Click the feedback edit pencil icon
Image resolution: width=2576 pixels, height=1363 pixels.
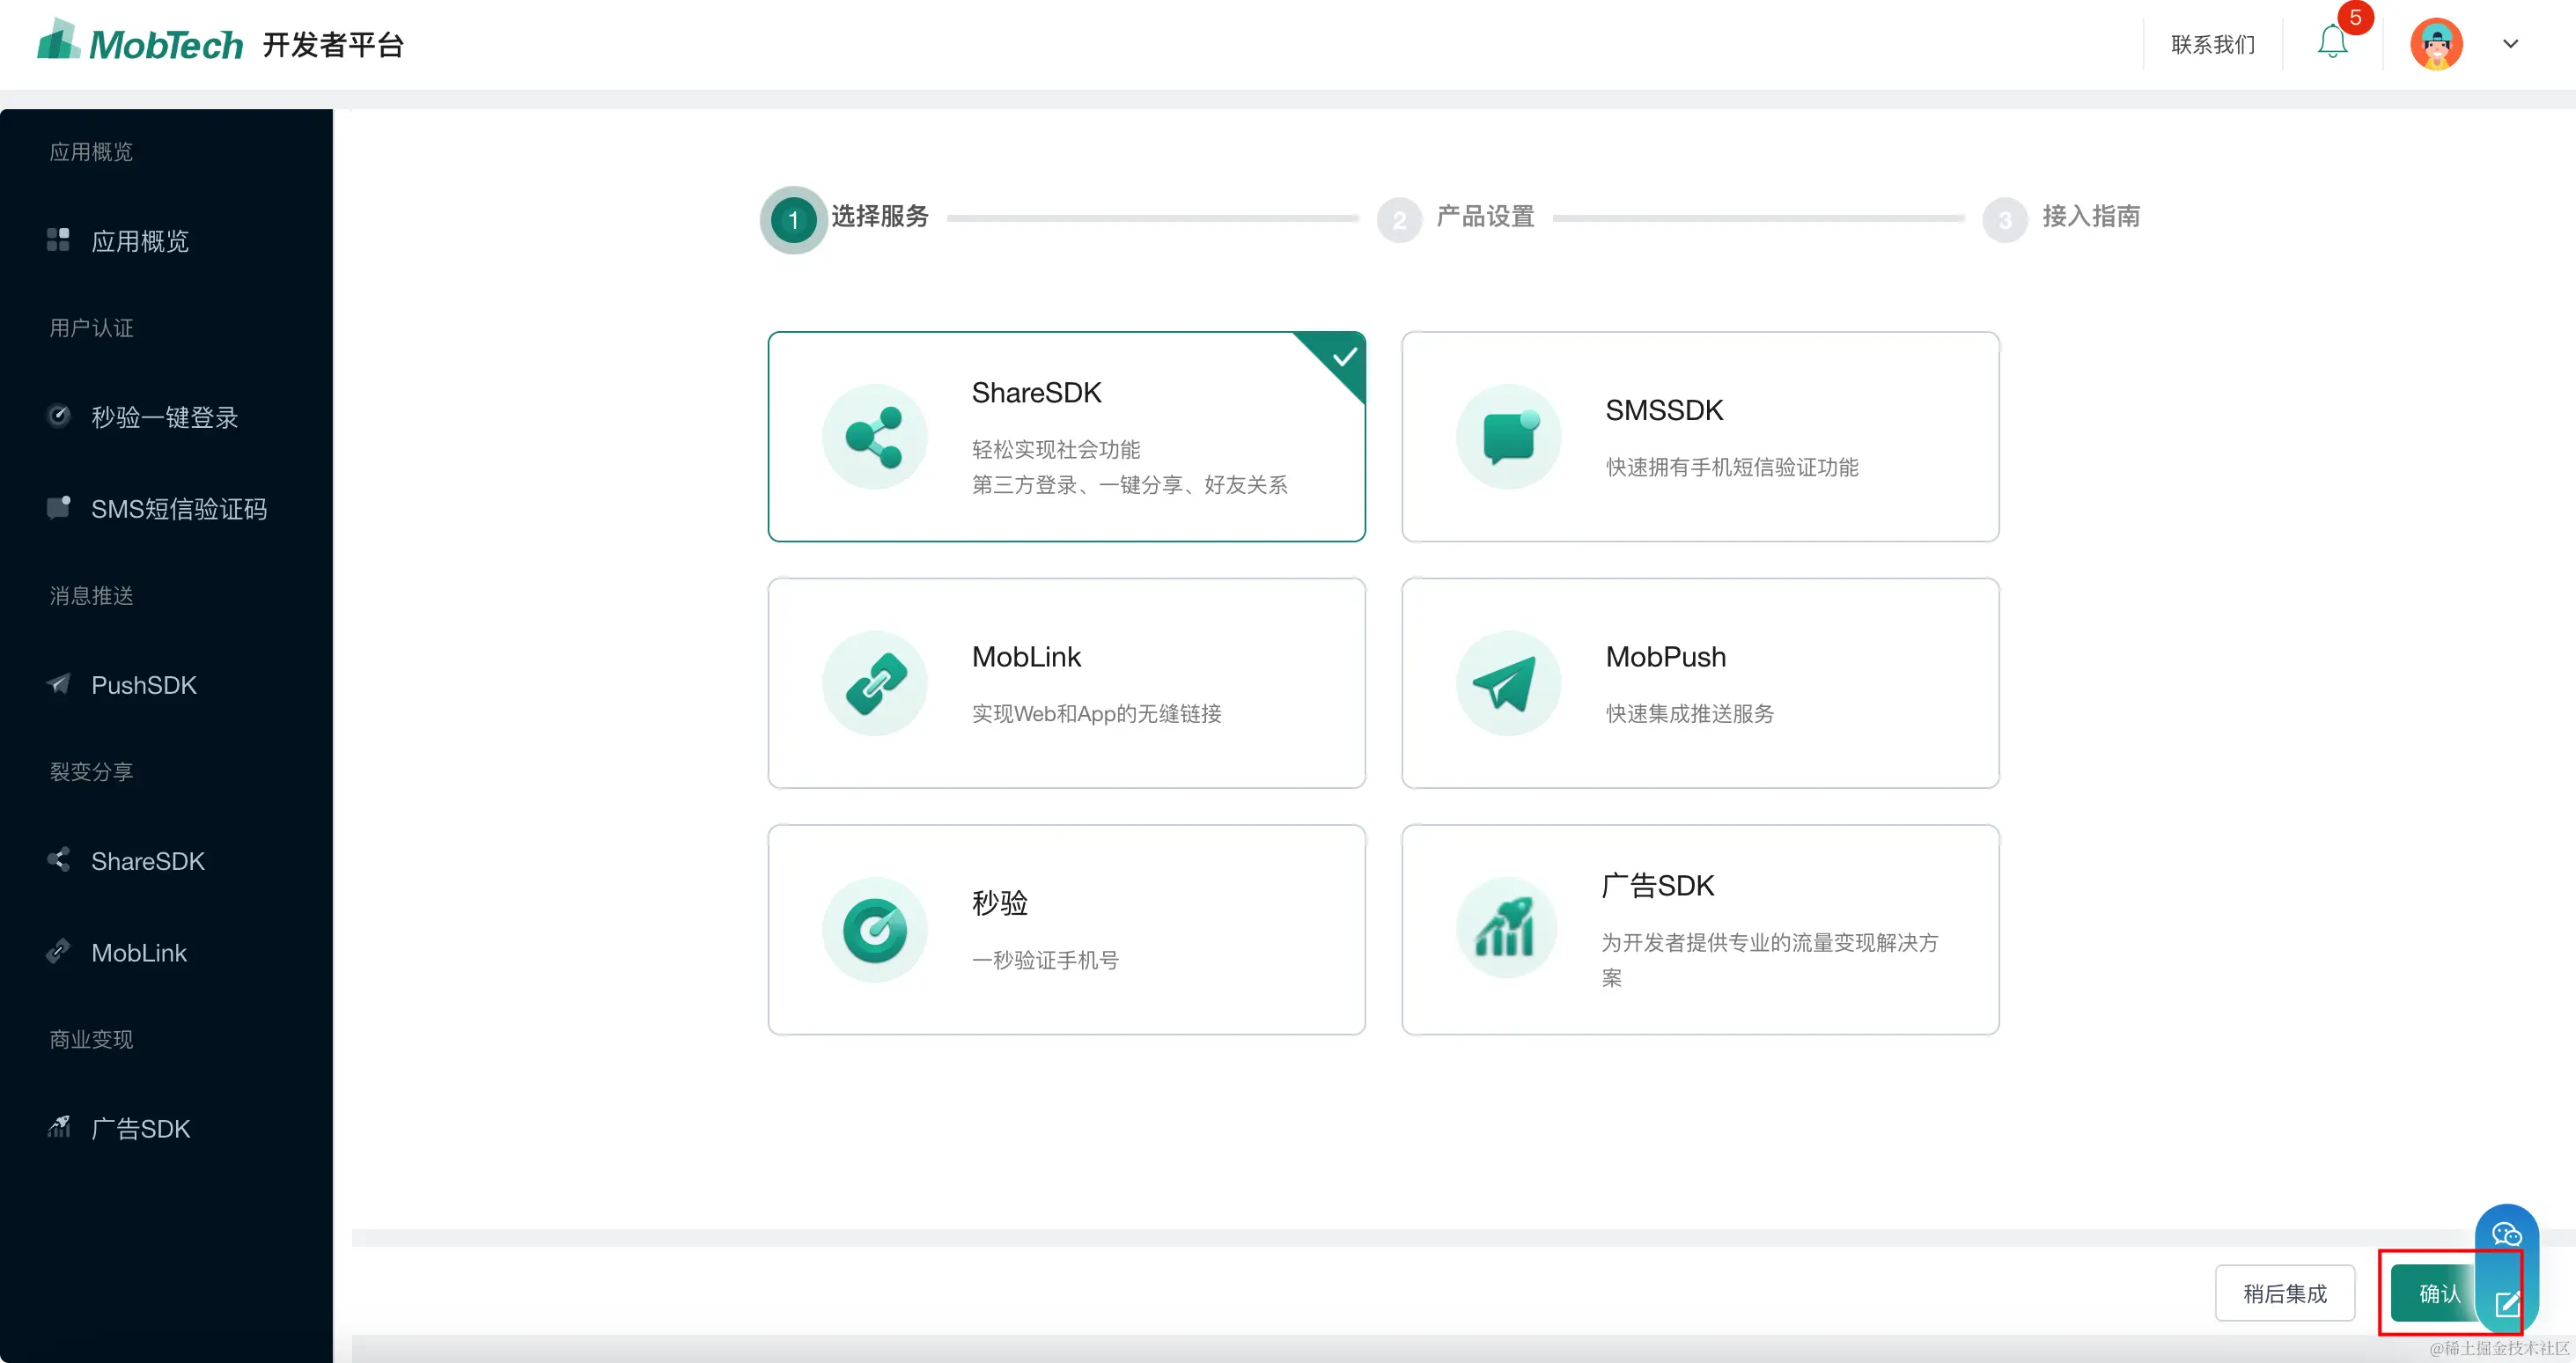point(2506,1304)
